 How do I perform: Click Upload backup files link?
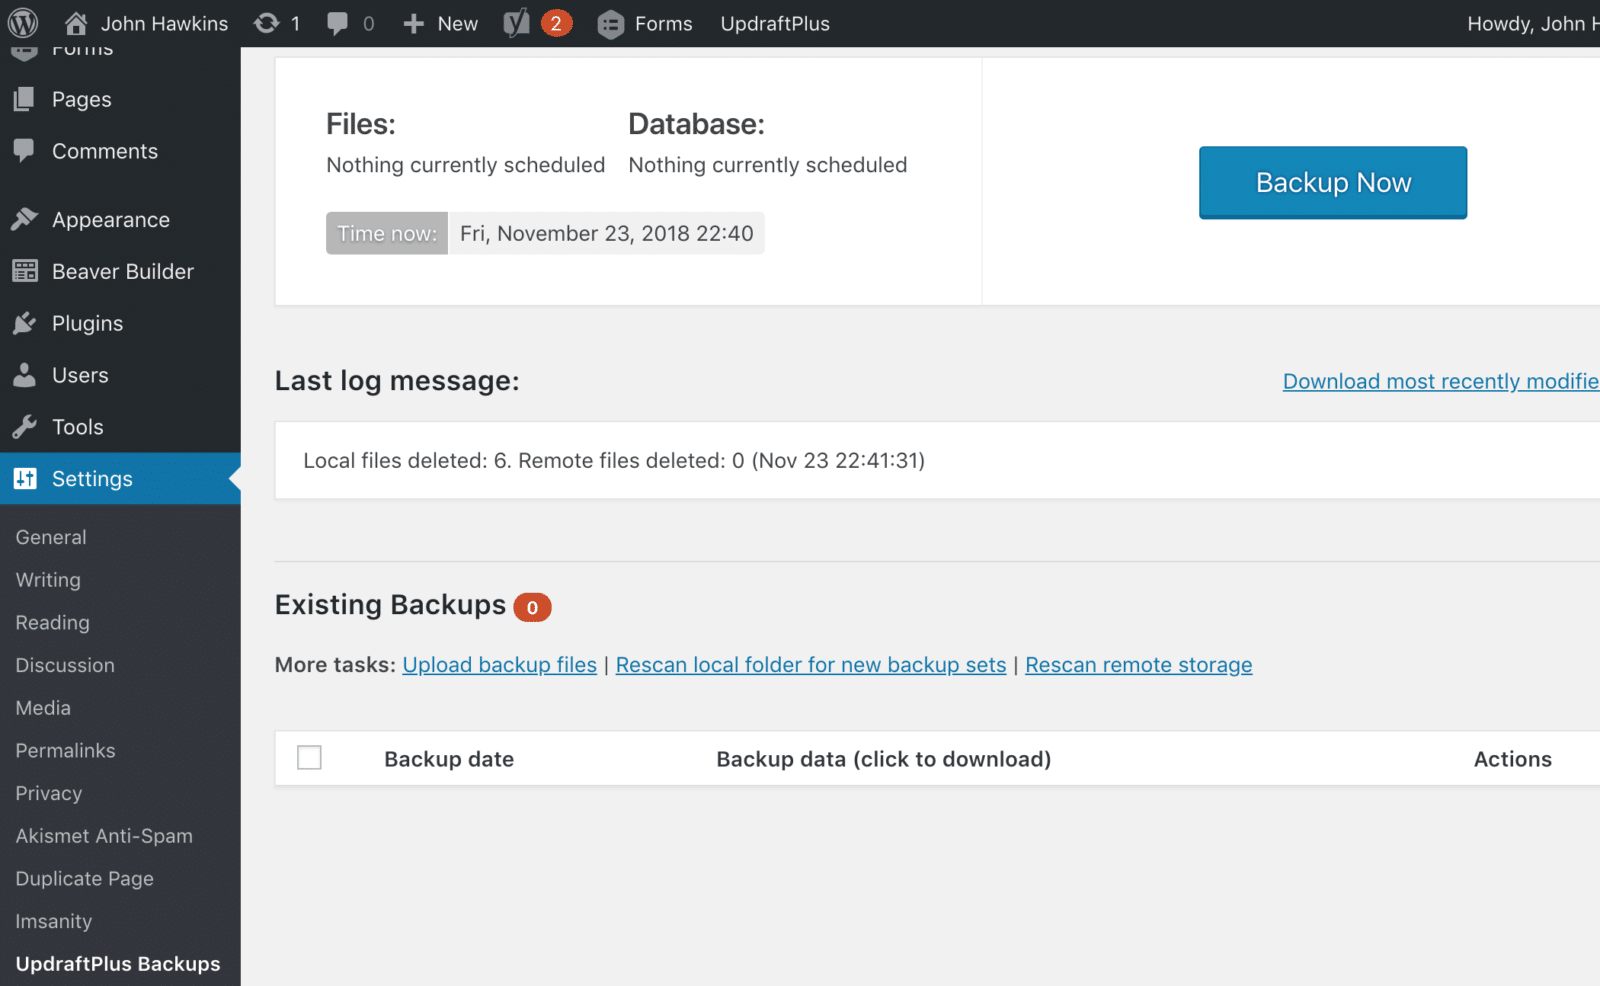(499, 665)
